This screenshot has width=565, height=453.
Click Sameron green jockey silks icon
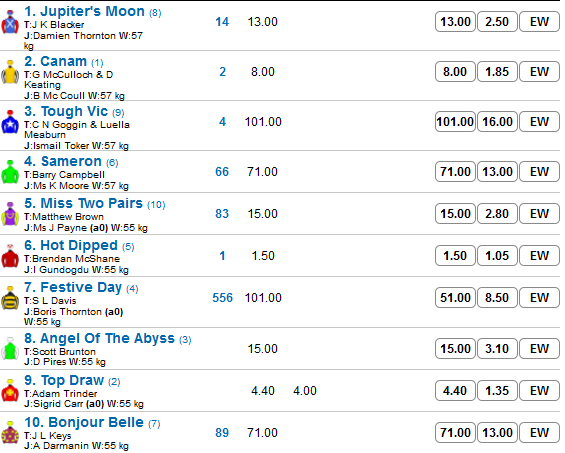(10, 172)
